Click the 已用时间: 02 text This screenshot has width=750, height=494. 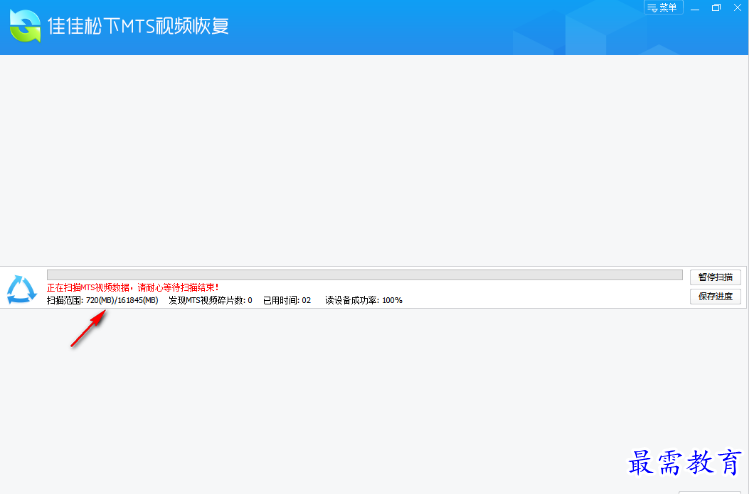pos(287,300)
